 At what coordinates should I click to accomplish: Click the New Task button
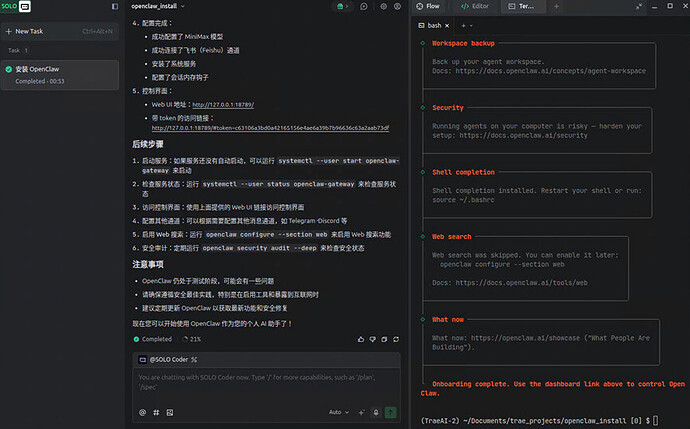pos(30,31)
